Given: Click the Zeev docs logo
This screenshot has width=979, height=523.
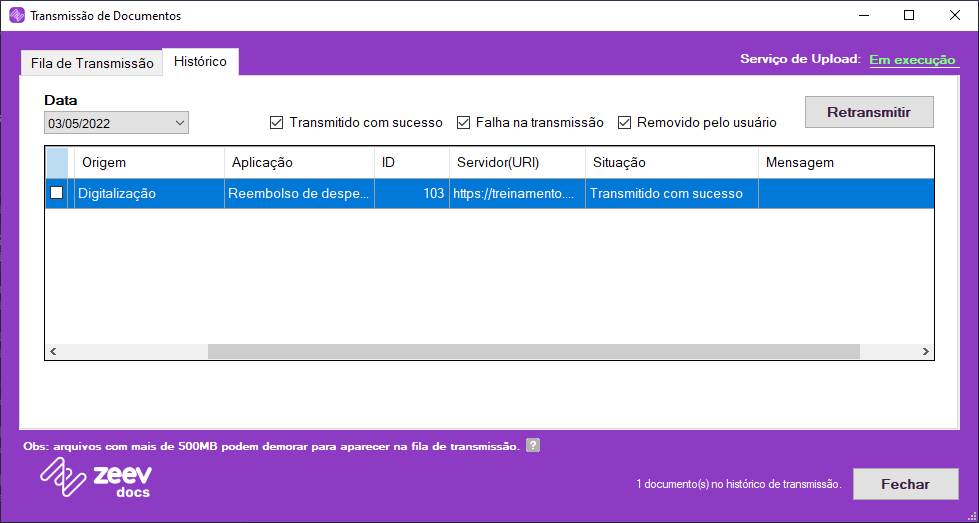Looking at the screenshot, I should 96,479.
